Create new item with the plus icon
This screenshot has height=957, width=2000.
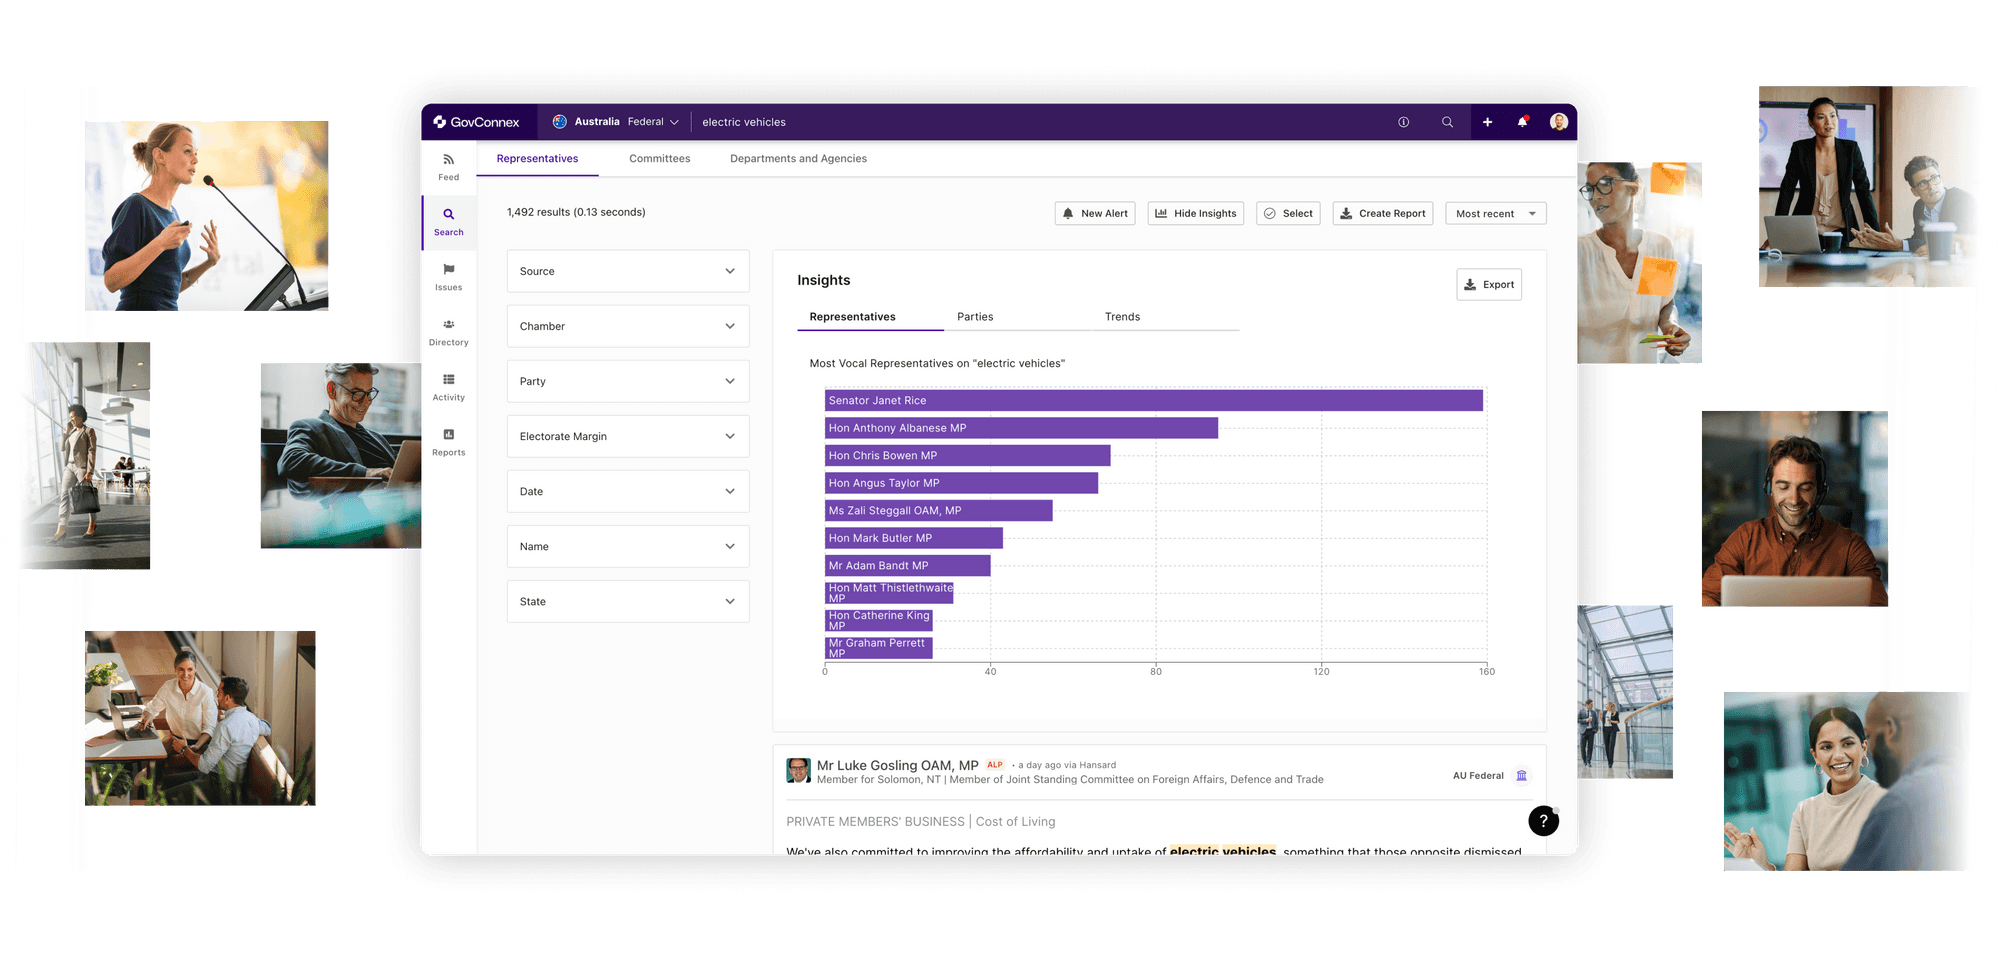click(x=1487, y=121)
